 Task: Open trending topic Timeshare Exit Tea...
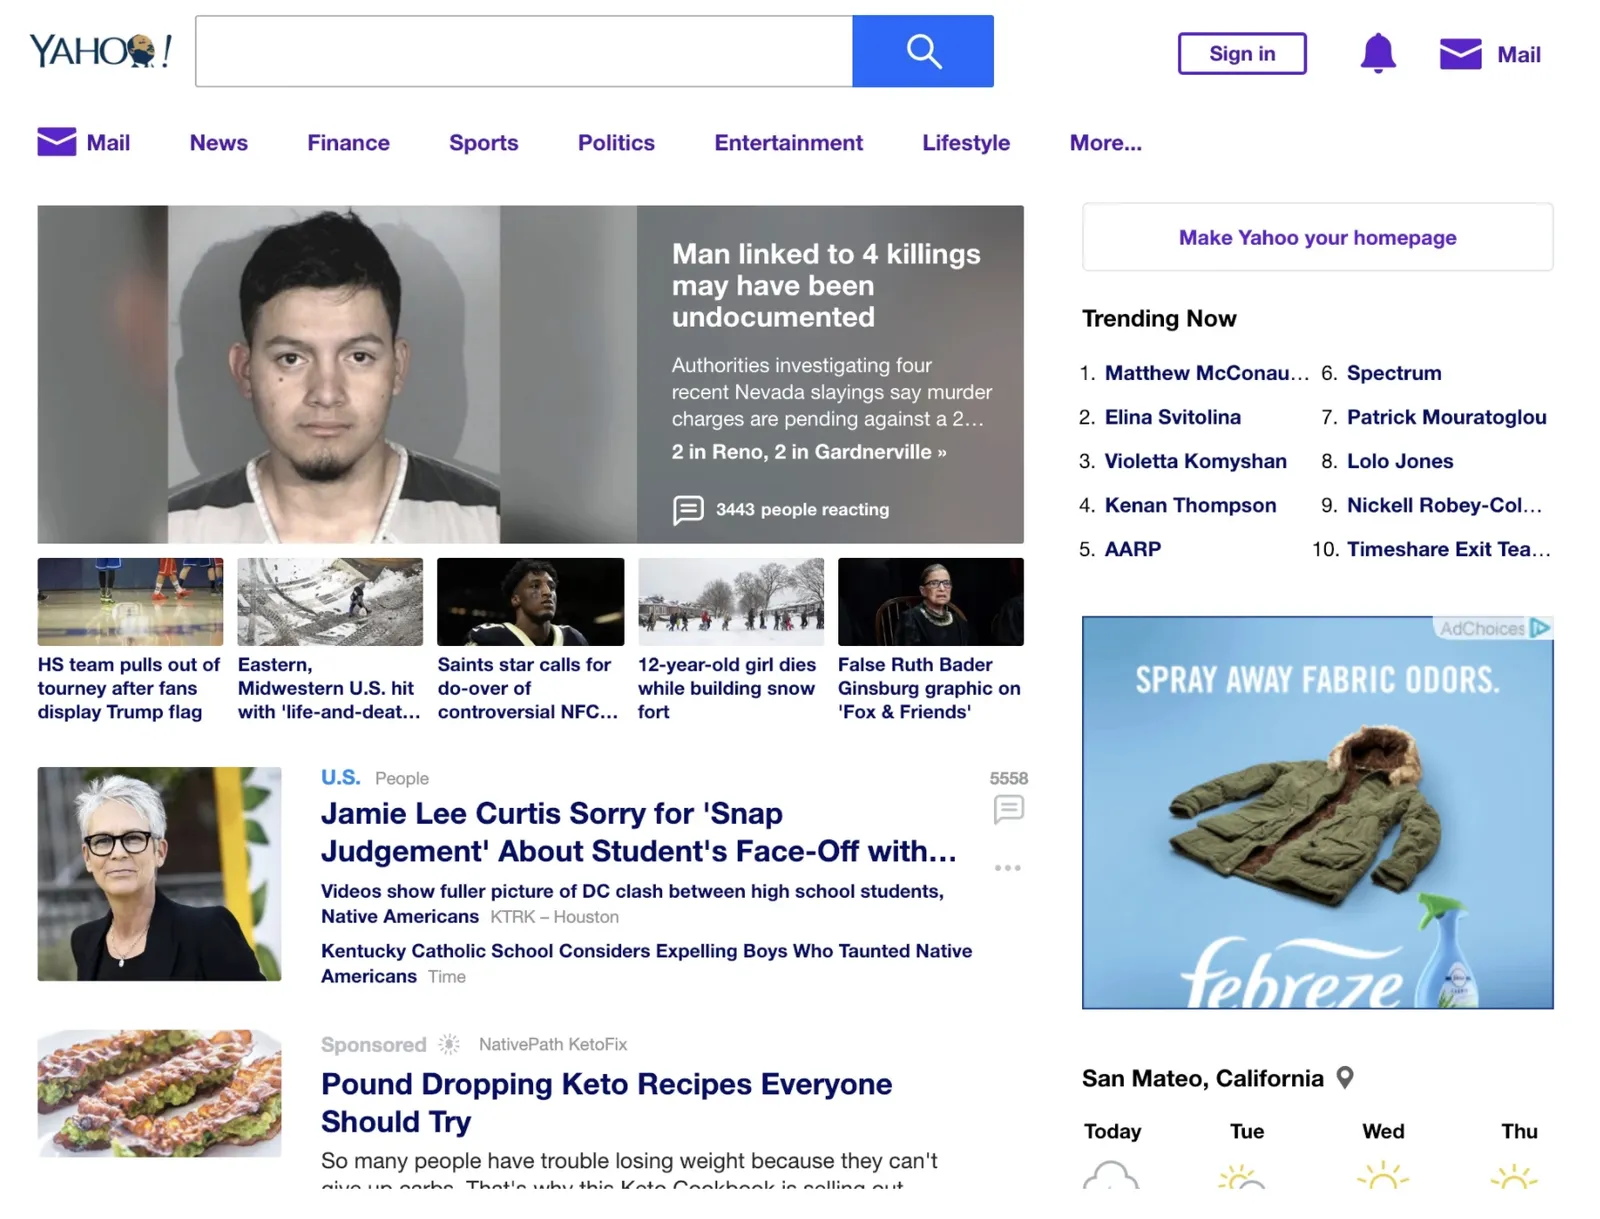(1448, 549)
